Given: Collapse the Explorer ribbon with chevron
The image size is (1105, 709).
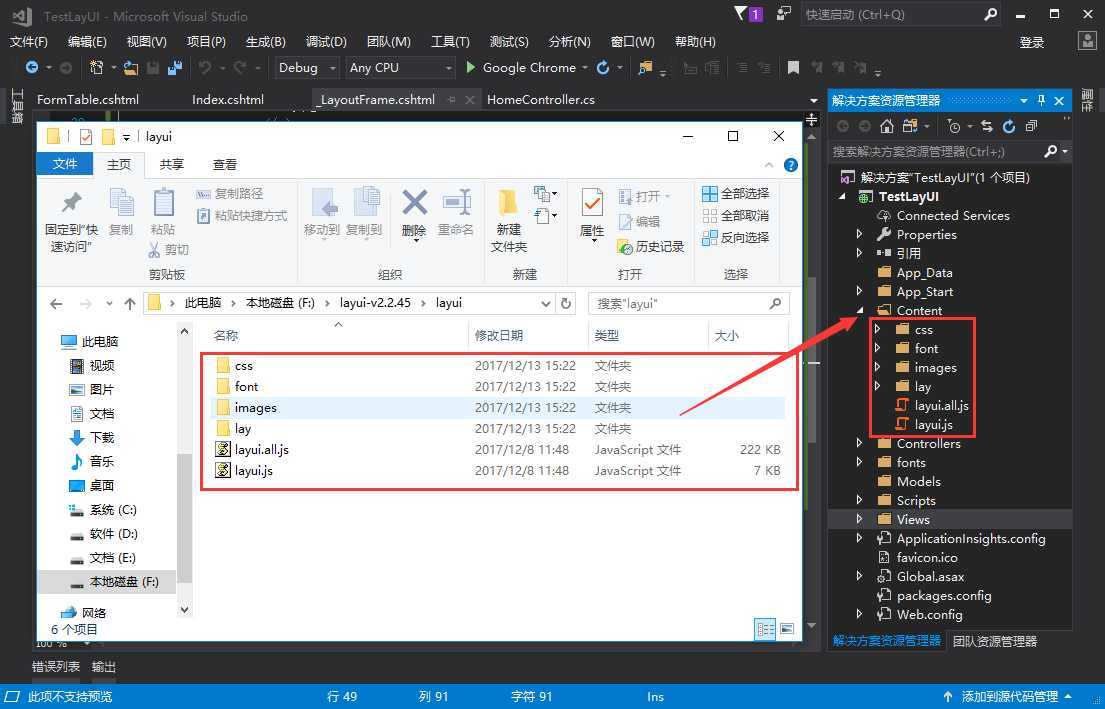Looking at the screenshot, I should point(769,165).
